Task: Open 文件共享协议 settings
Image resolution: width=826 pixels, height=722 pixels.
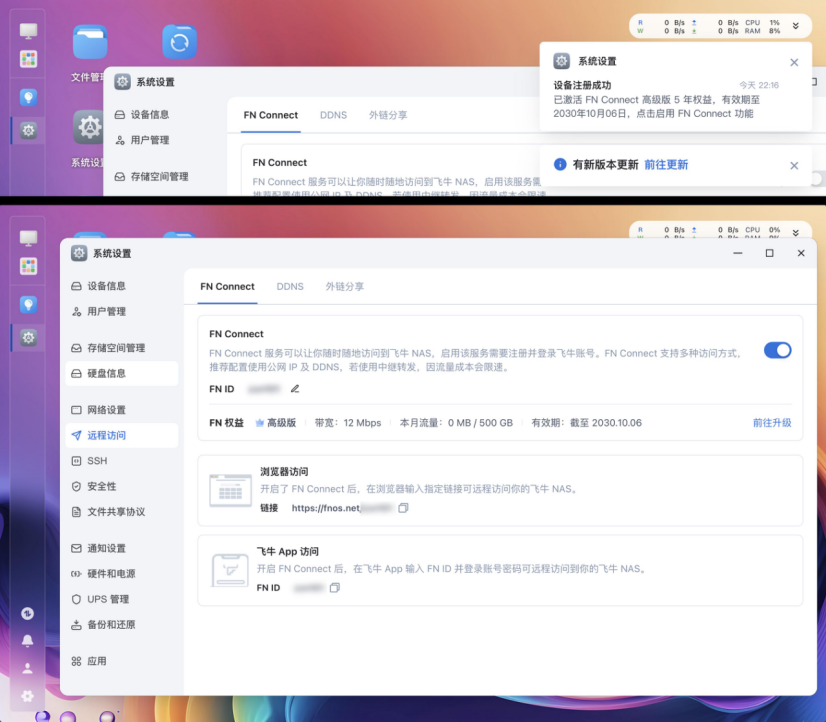Action: 122,512
